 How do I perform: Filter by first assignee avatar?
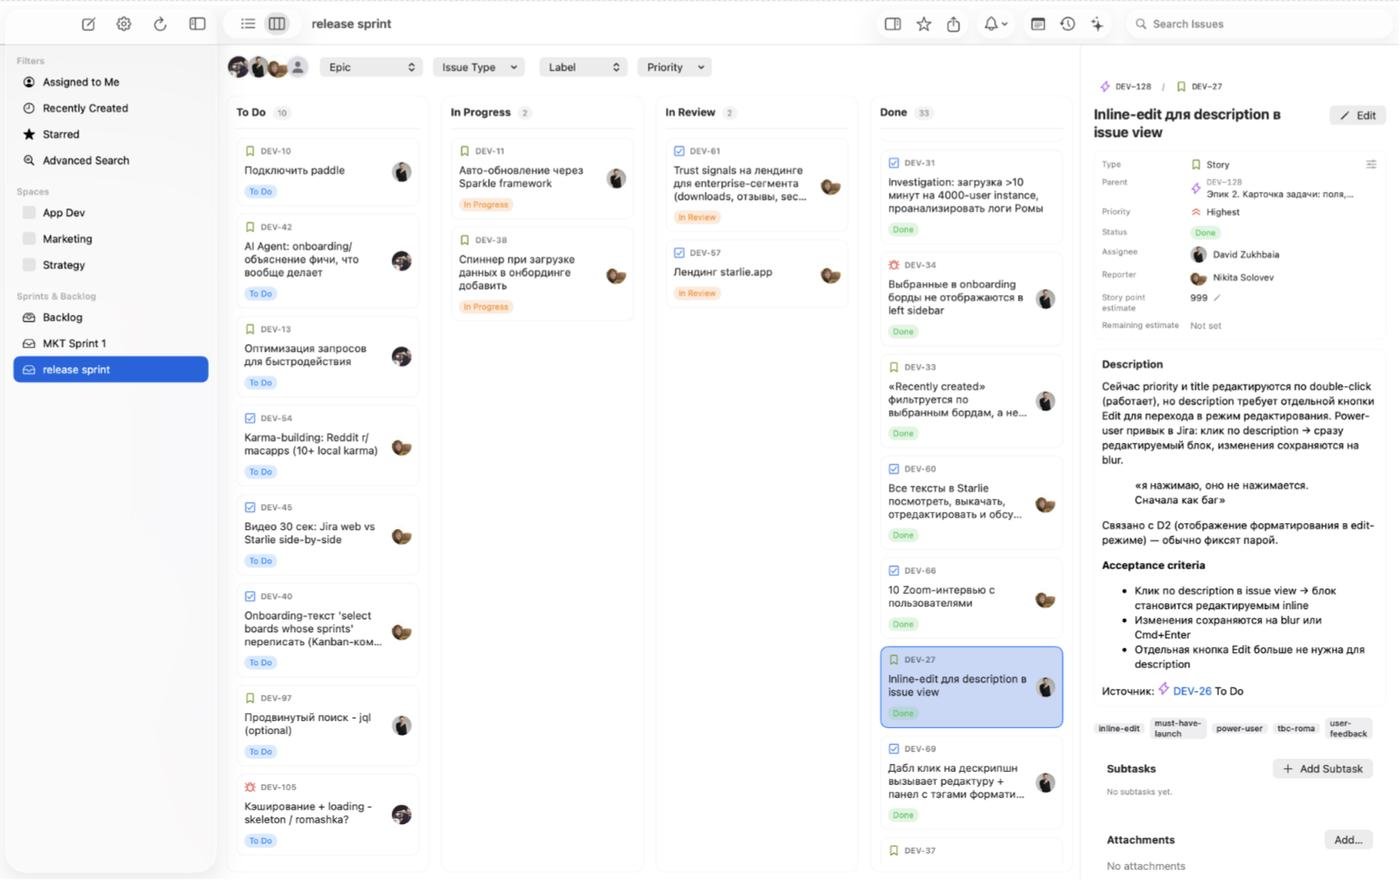(237, 67)
